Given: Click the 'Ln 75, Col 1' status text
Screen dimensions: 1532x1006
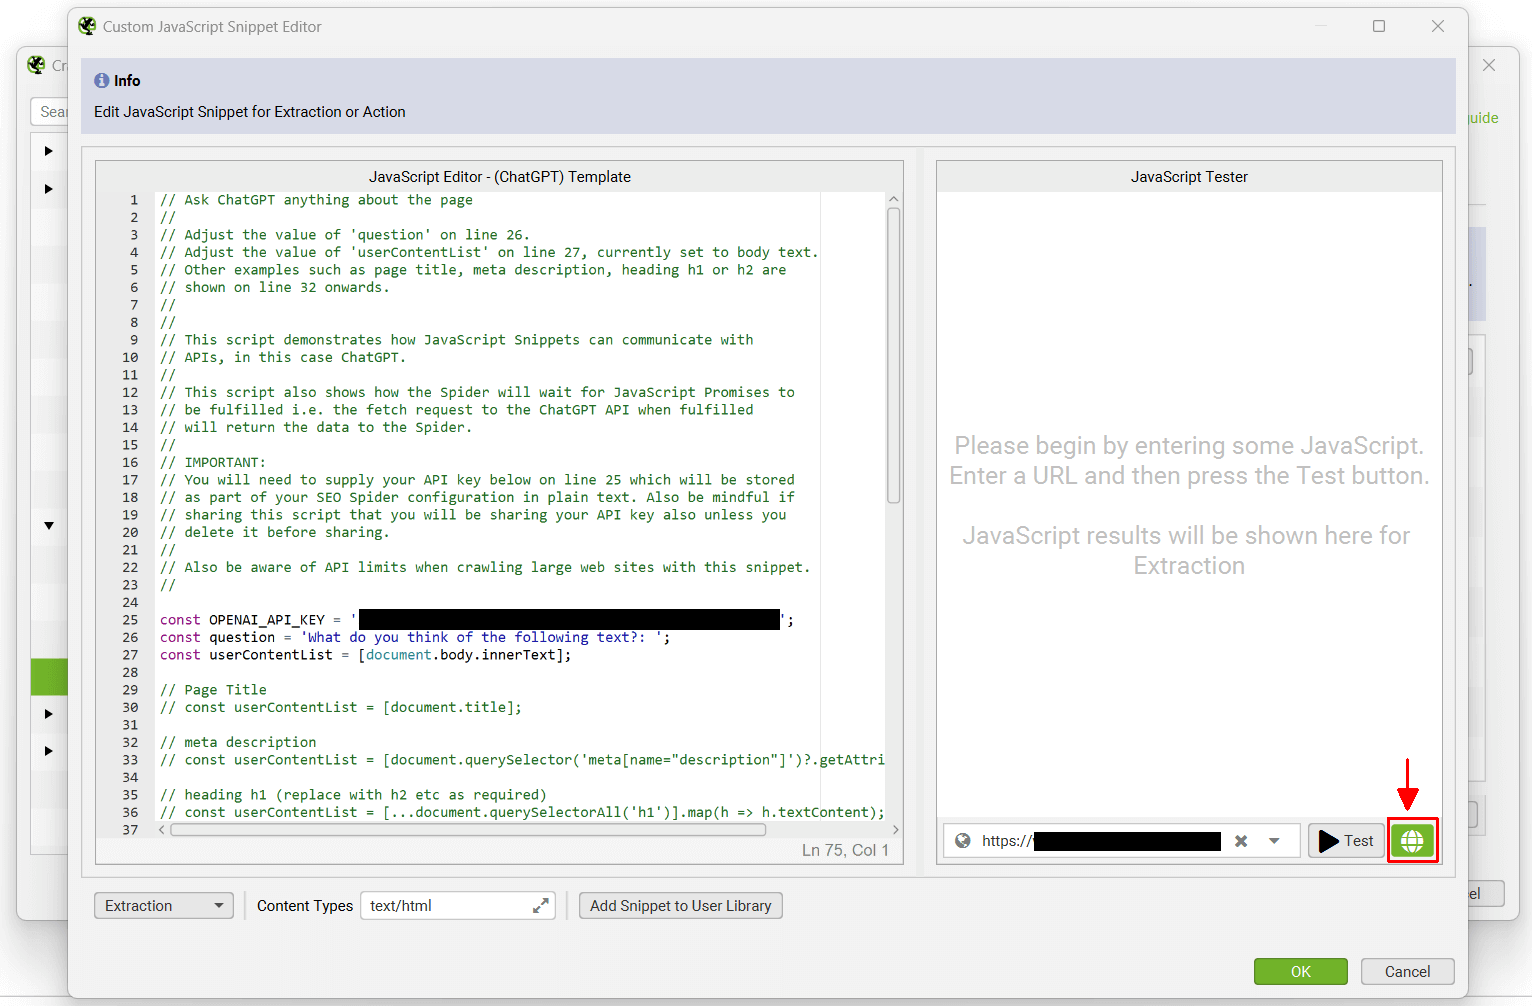Looking at the screenshot, I should [845, 850].
